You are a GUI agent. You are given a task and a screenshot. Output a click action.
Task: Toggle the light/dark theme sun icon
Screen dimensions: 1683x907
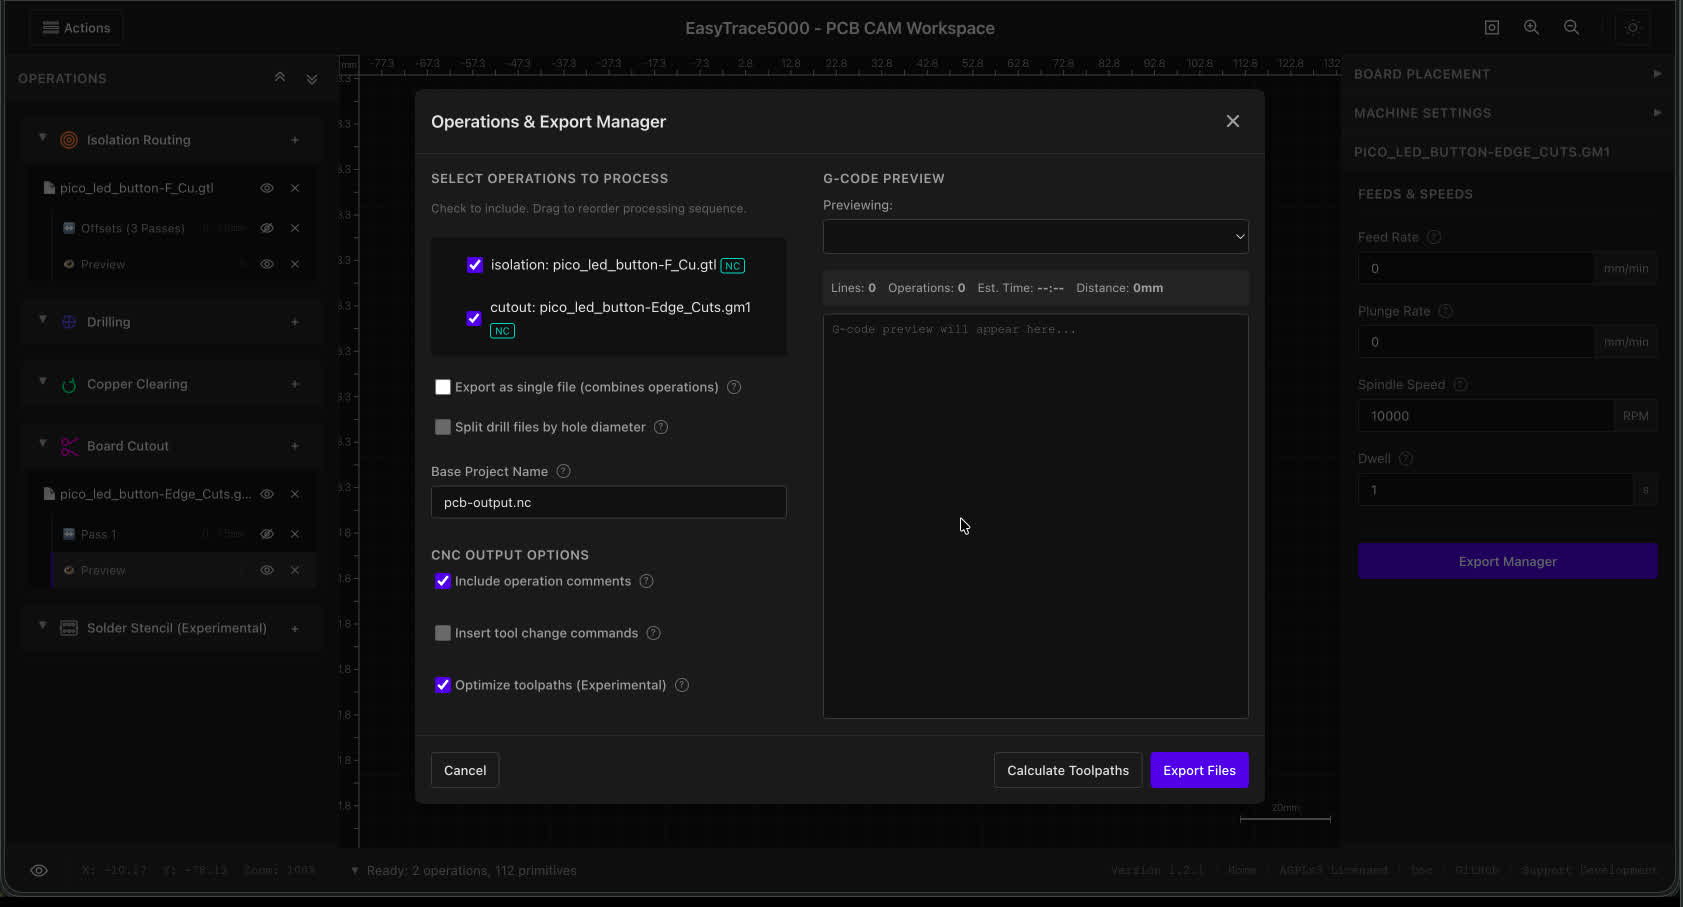1633,28
